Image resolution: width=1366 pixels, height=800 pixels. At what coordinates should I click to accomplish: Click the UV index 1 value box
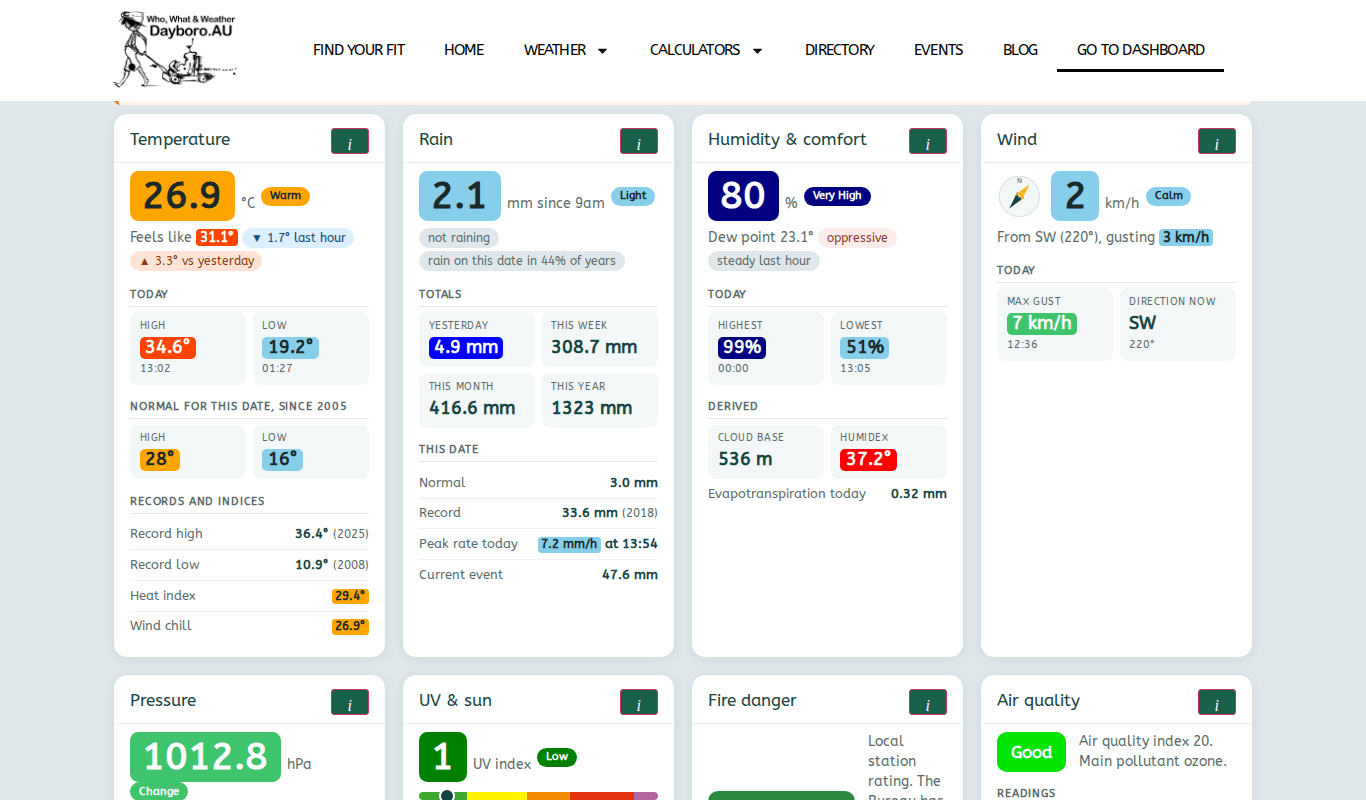click(x=443, y=757)
